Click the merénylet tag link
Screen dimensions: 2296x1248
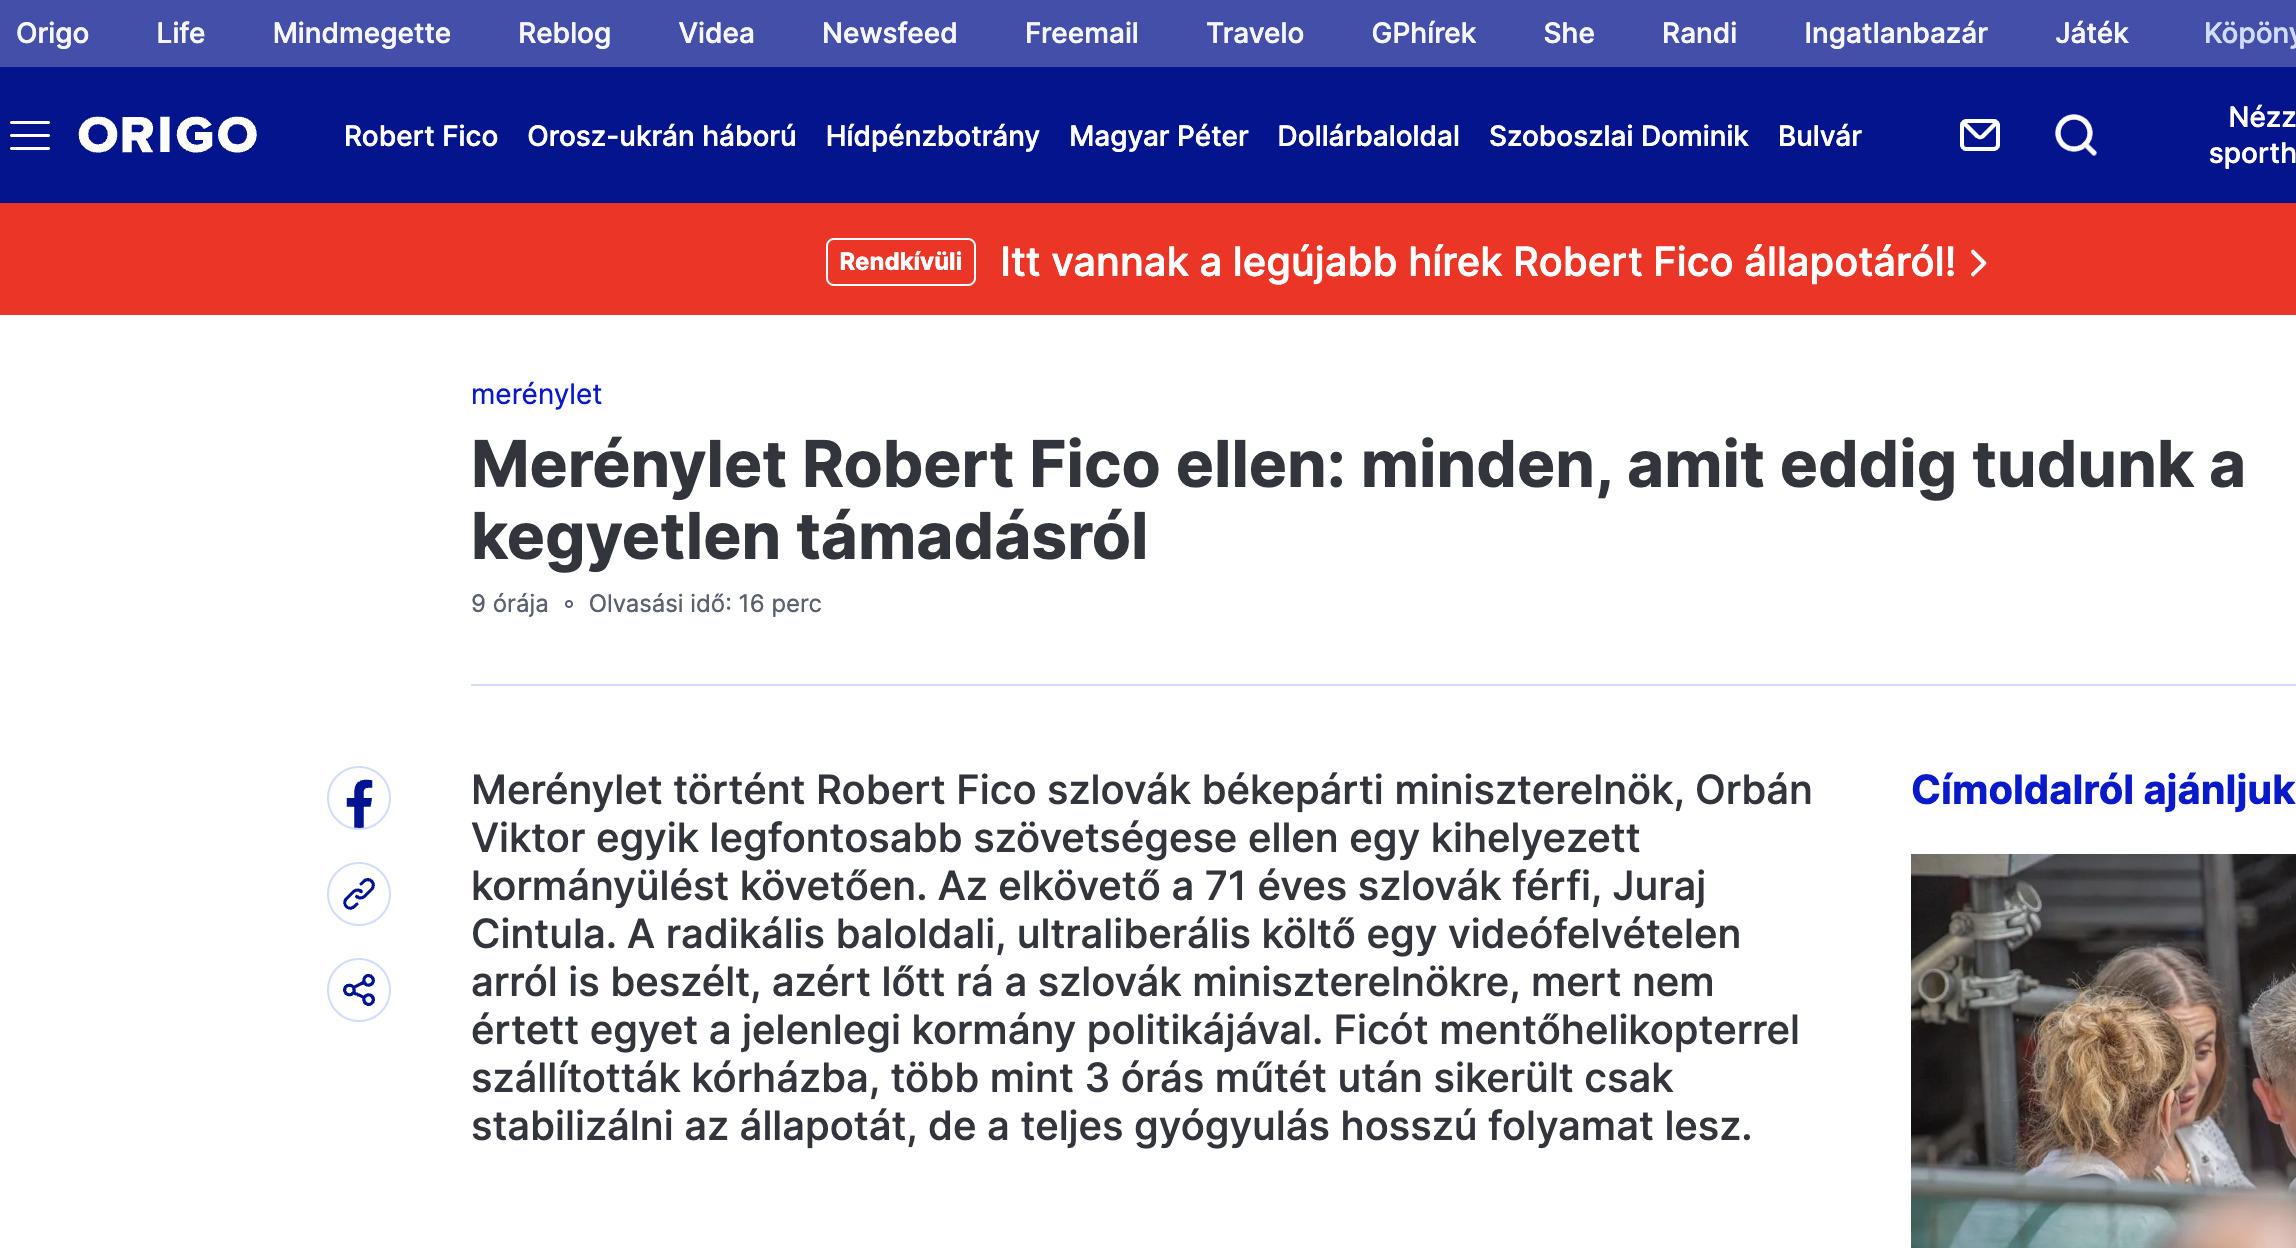click(536, 394)
